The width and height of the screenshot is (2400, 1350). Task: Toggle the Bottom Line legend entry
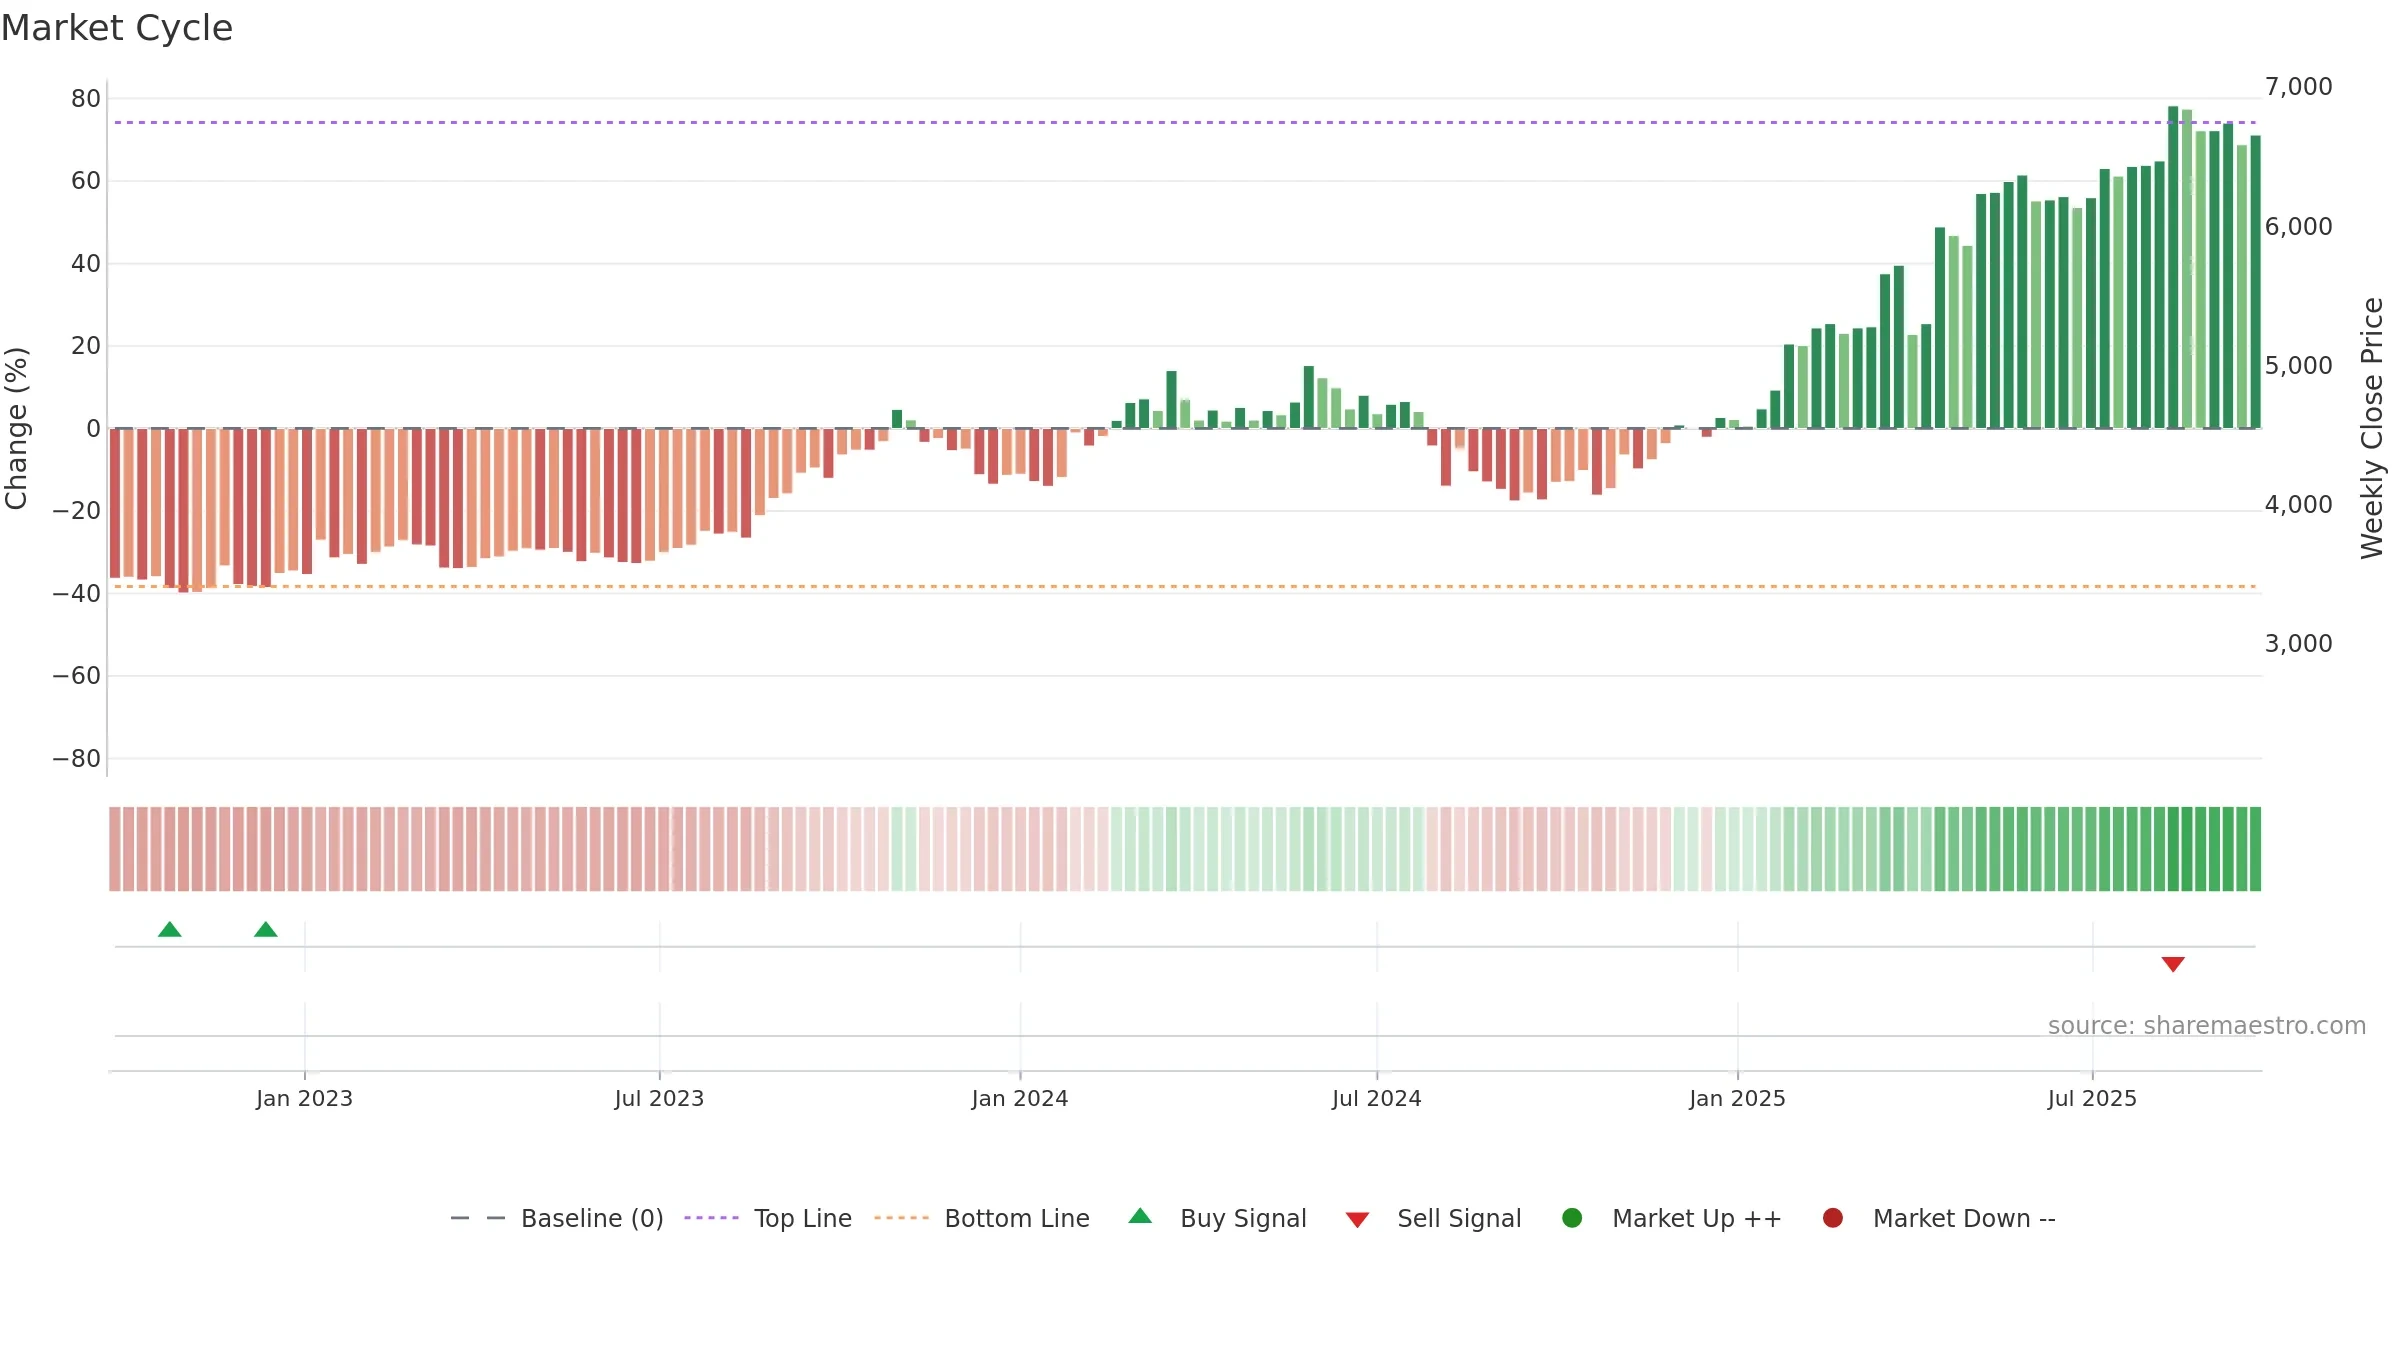[982, 1218]
